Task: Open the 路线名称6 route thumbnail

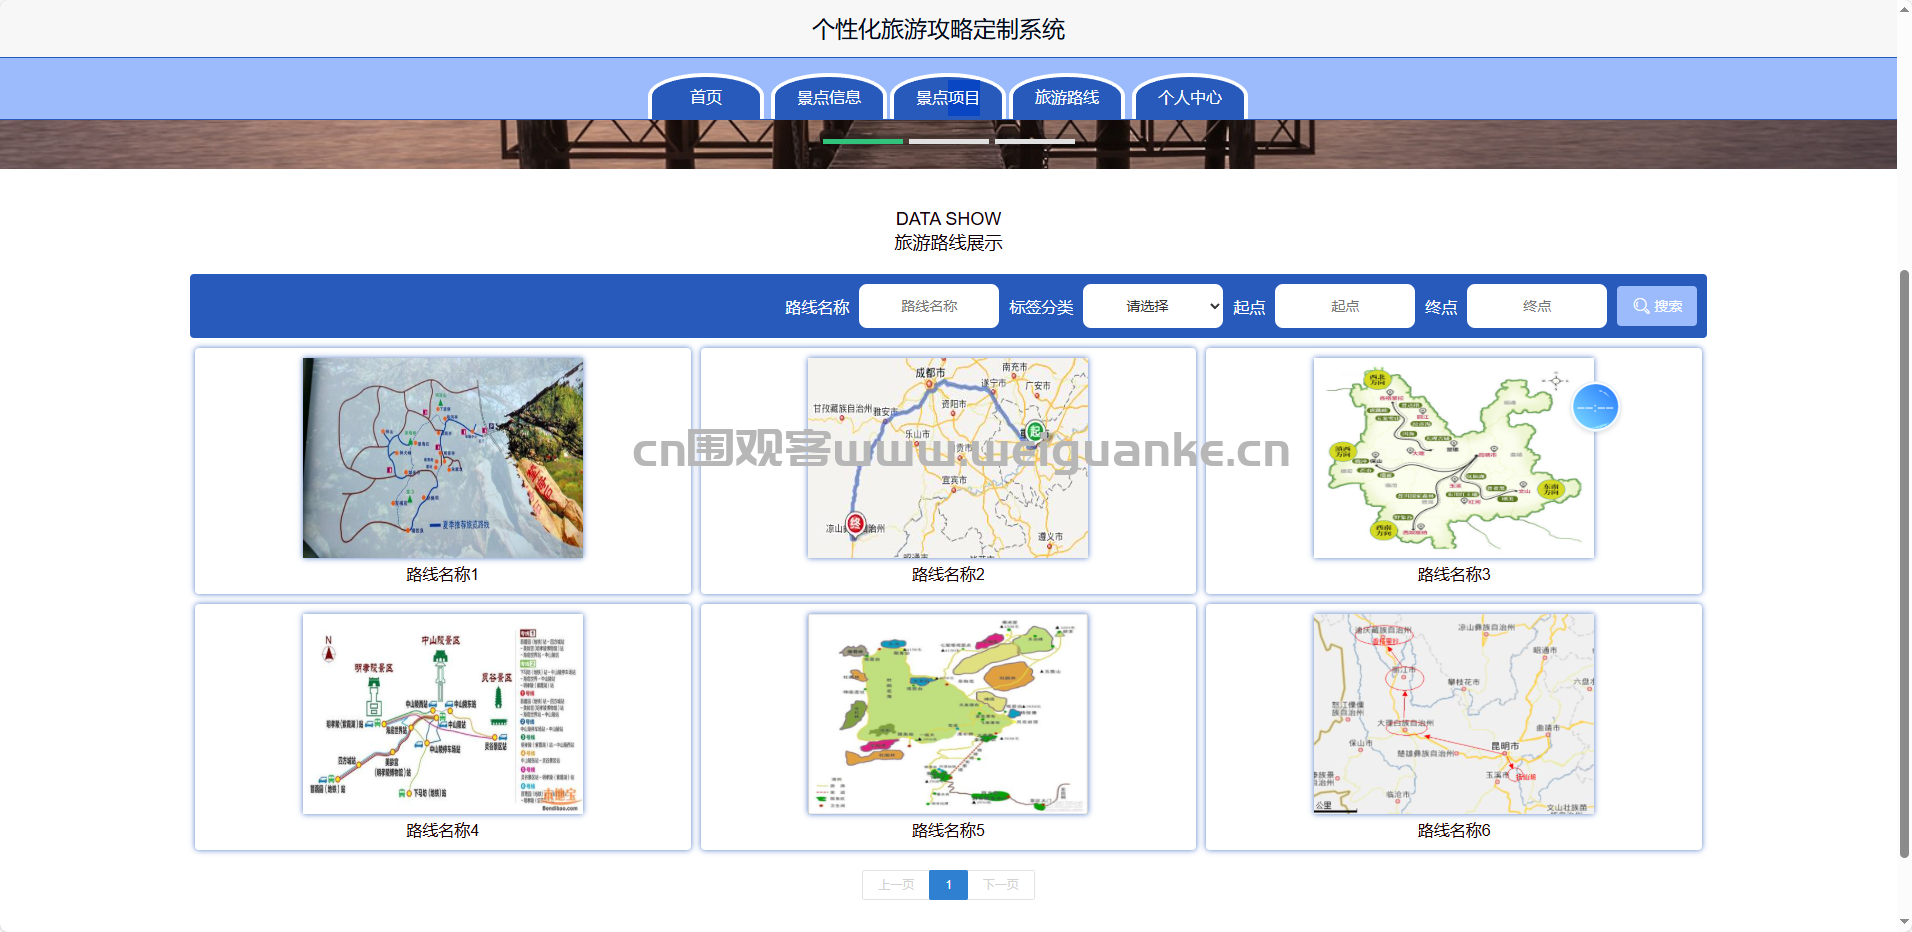Action: point(1453,714)
